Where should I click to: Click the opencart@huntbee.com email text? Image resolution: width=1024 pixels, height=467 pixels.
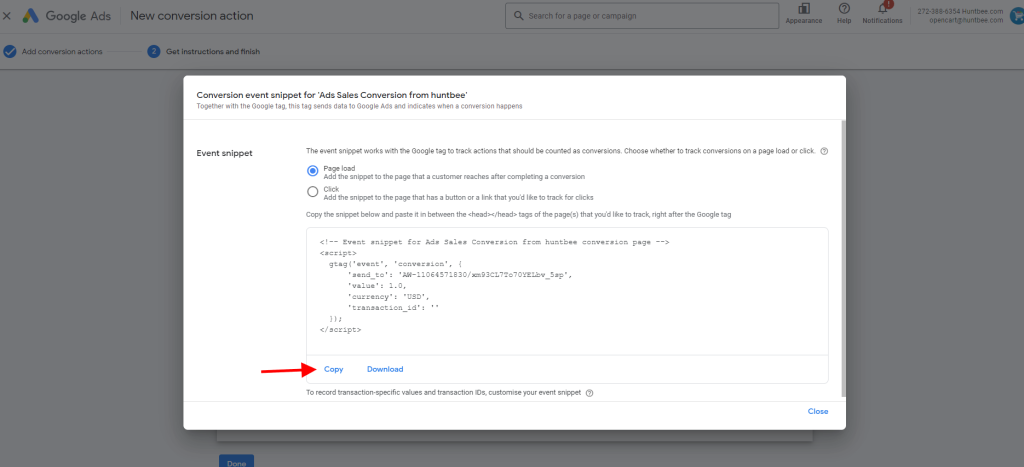(x=967, y=20)
